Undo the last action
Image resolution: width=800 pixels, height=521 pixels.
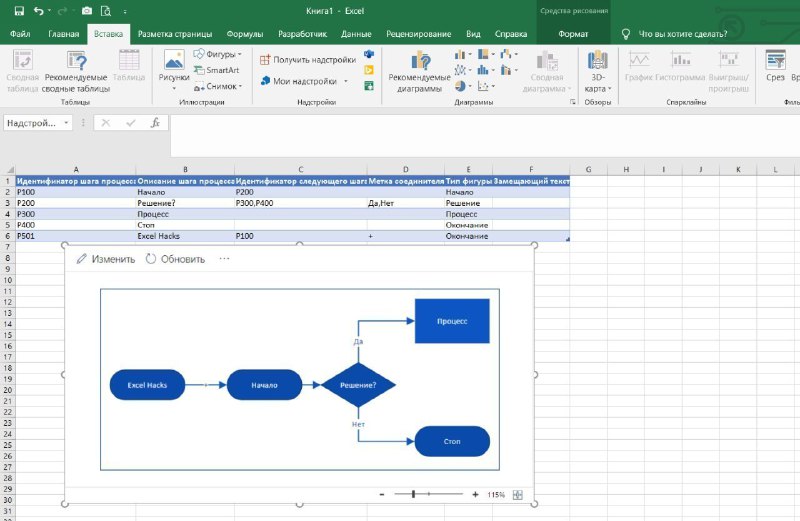click(39, 11)
